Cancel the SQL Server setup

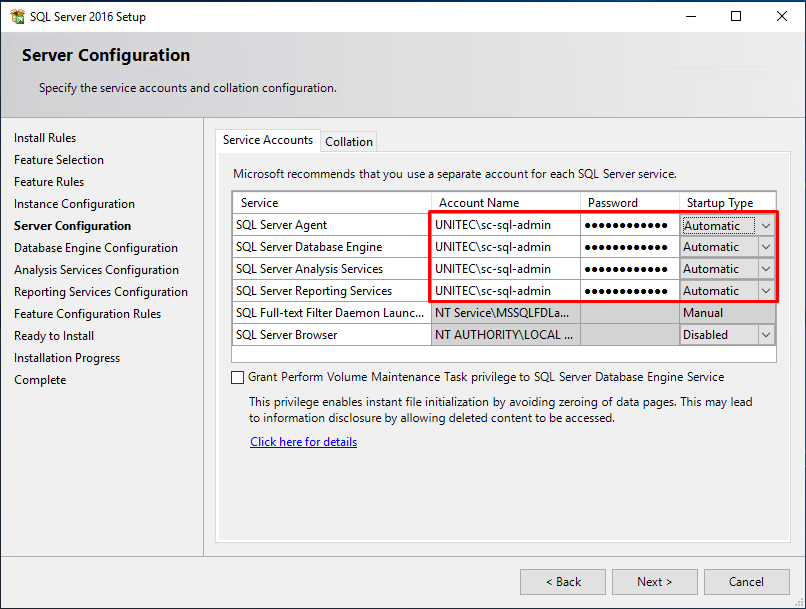point(746,582)
